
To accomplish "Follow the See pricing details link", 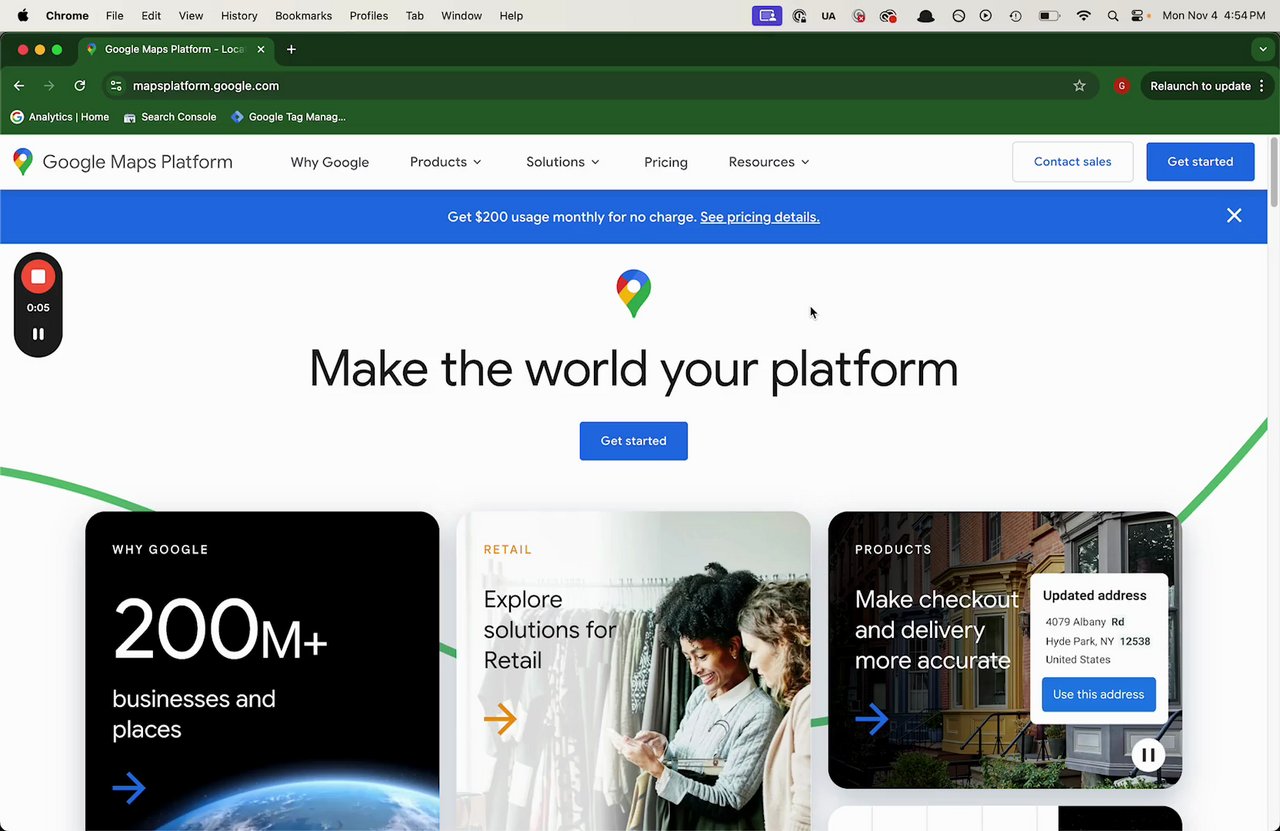I will click(x=760, y=217).
